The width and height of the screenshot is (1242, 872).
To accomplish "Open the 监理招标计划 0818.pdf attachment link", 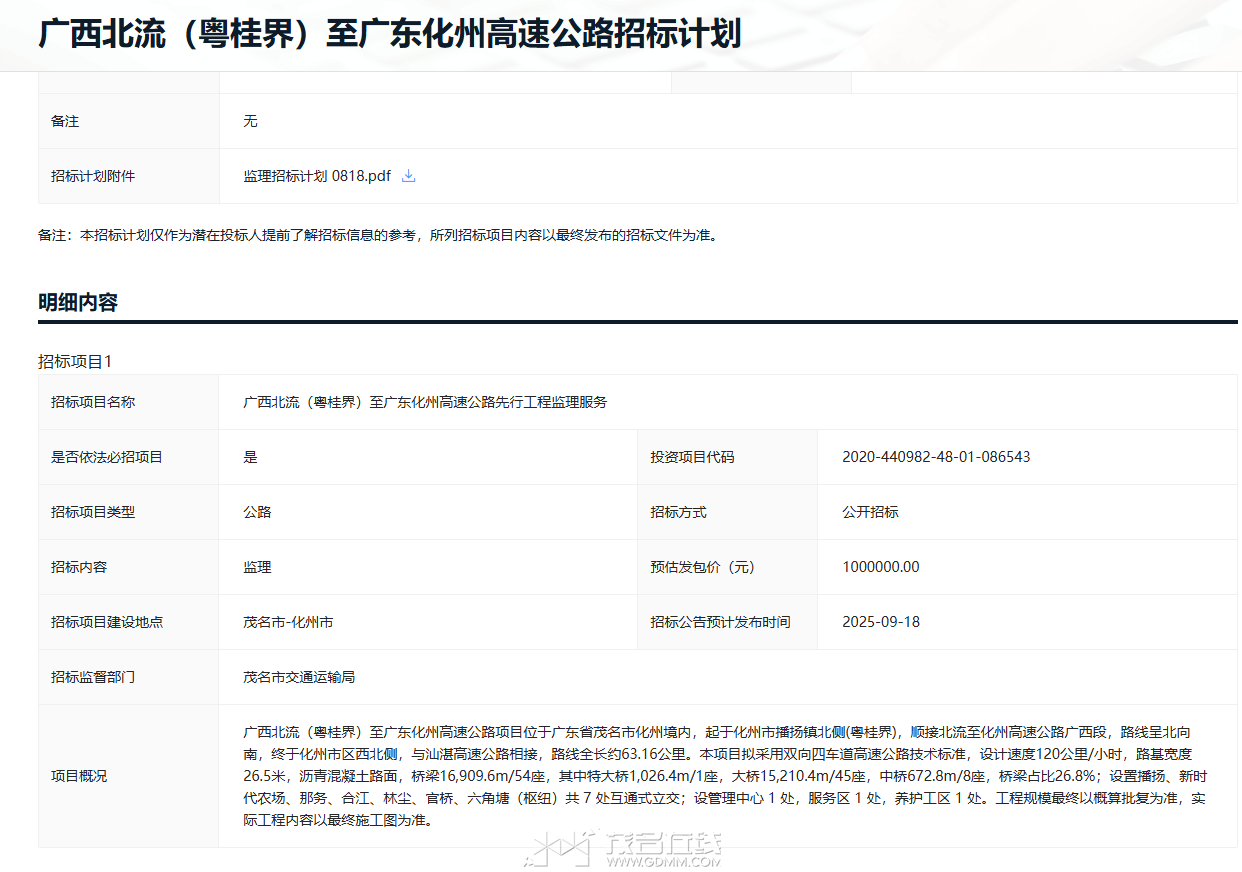I will pos(316,176).
